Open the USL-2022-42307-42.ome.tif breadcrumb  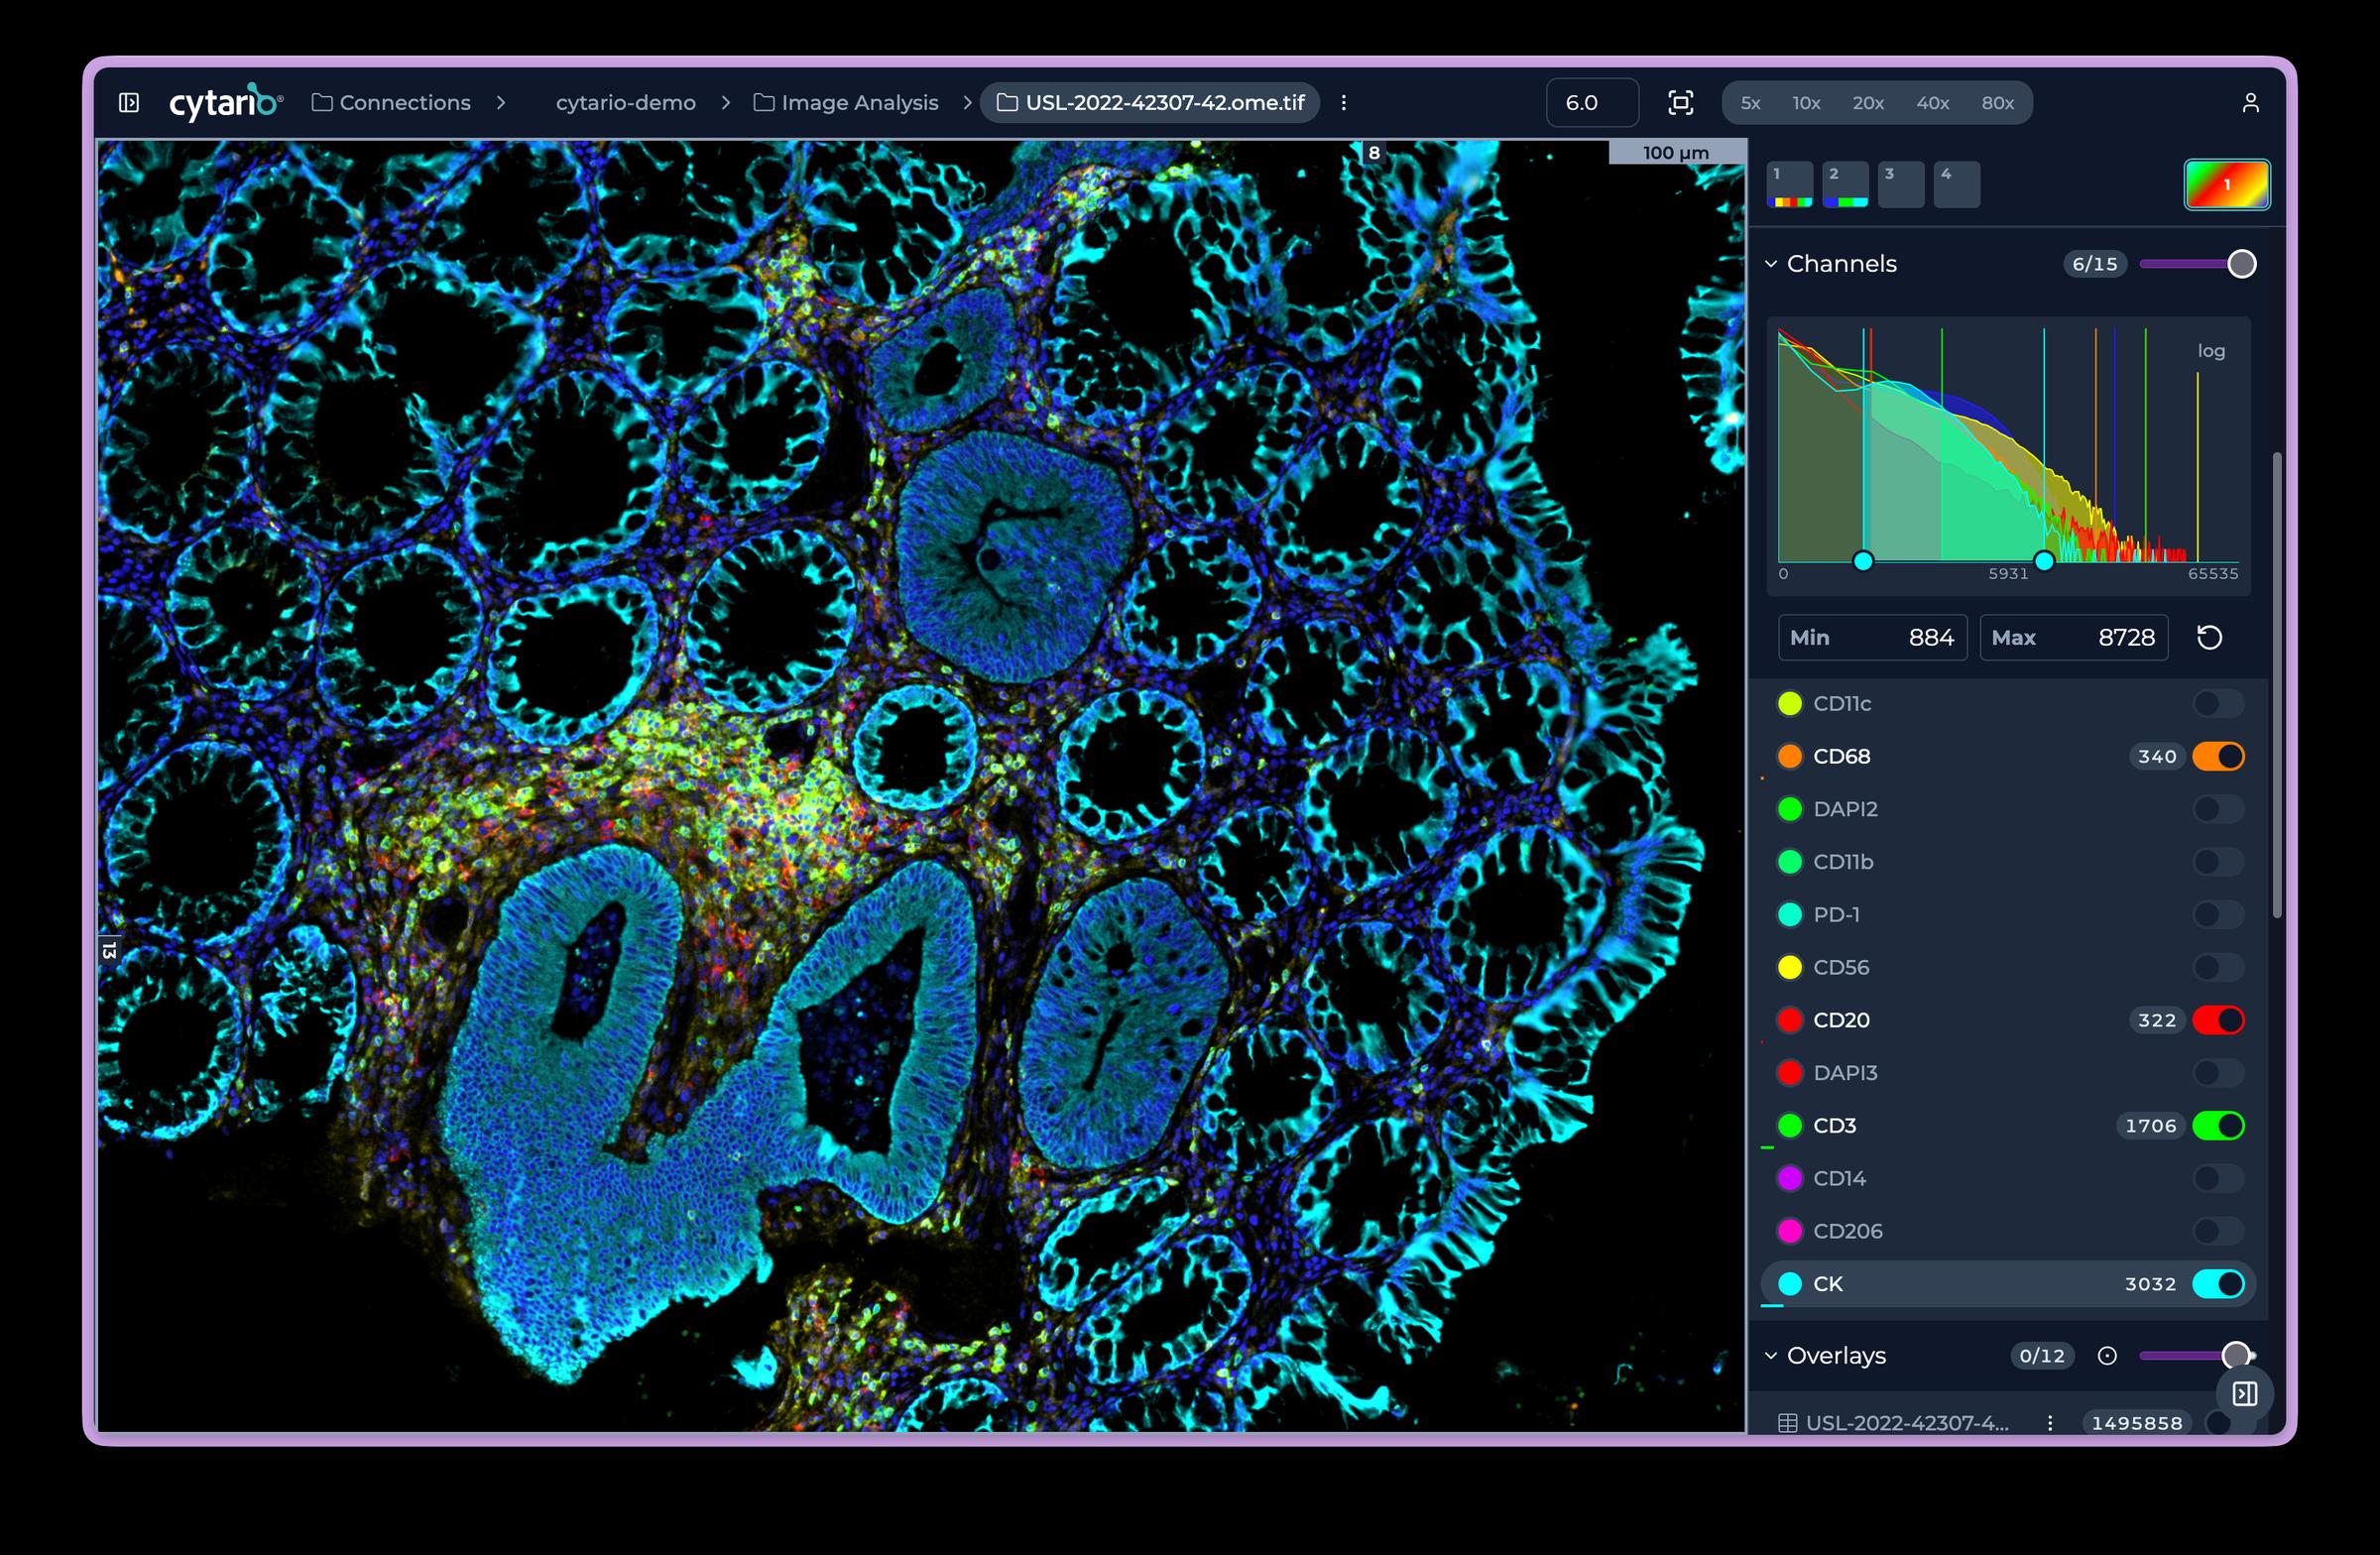pos(1150,102)
